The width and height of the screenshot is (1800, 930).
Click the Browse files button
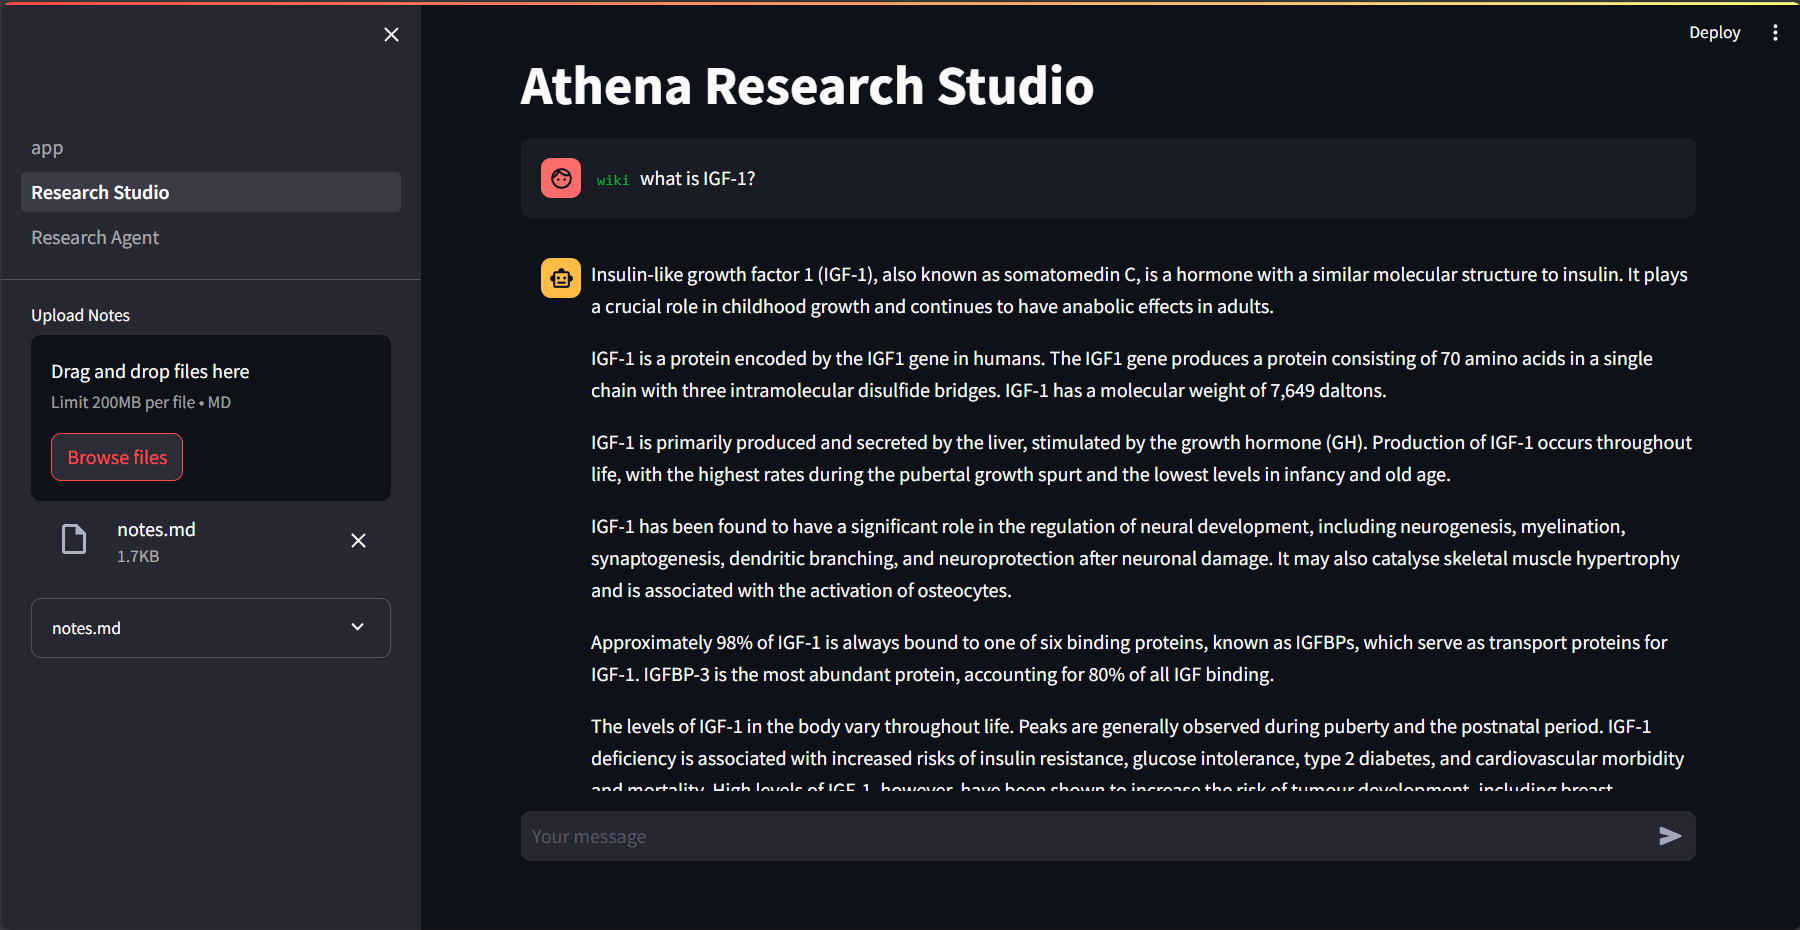pos(116,456)
